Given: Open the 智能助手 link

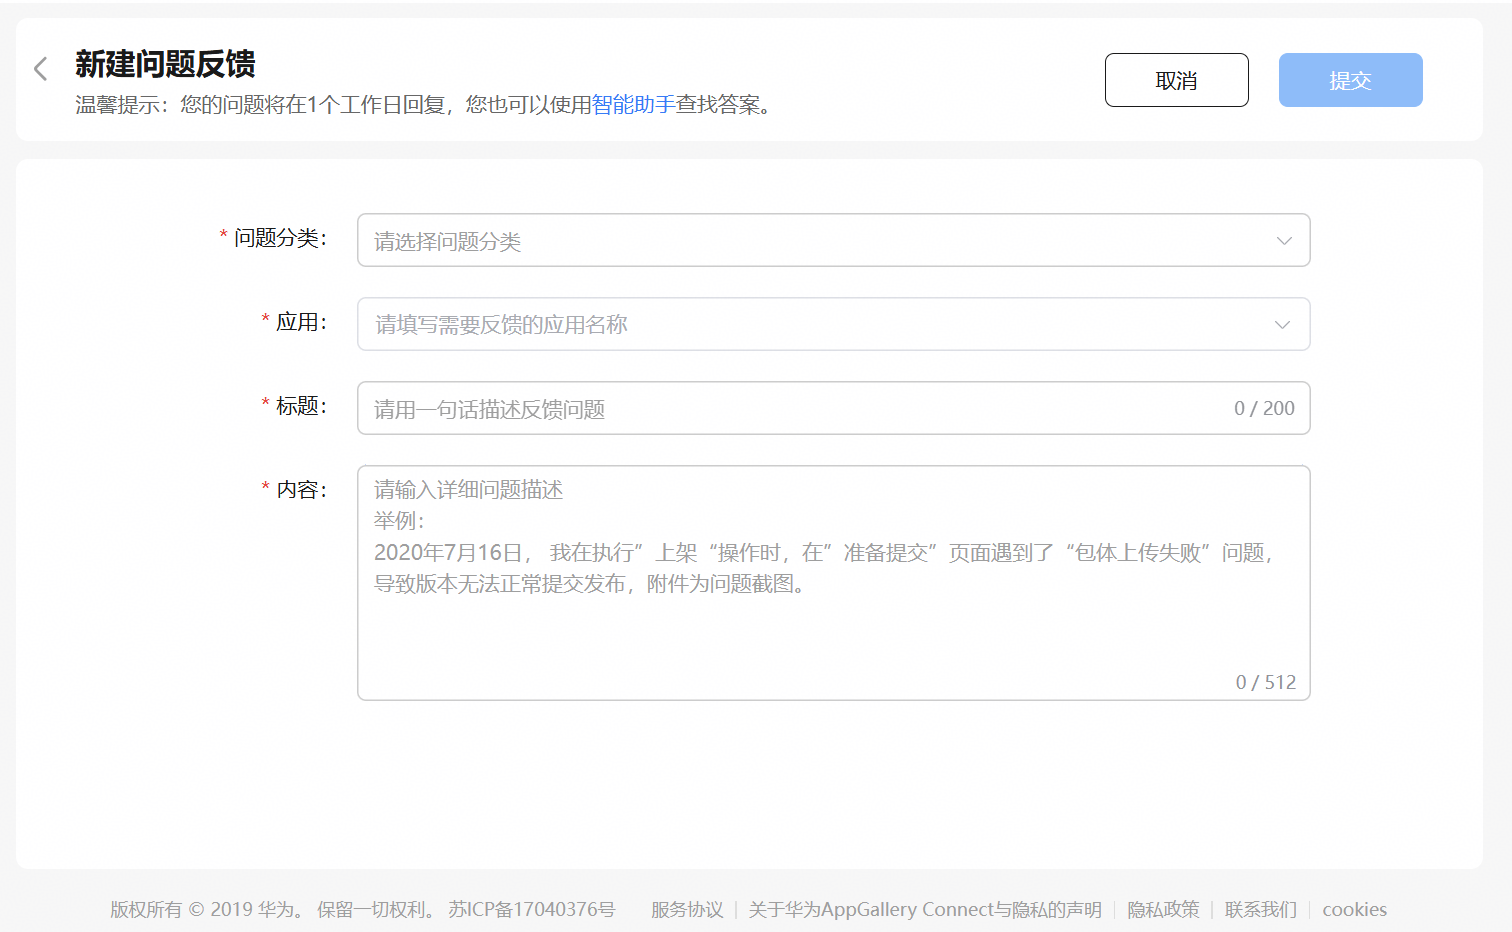Looking at the screenshot, I should tap(633, 104).
